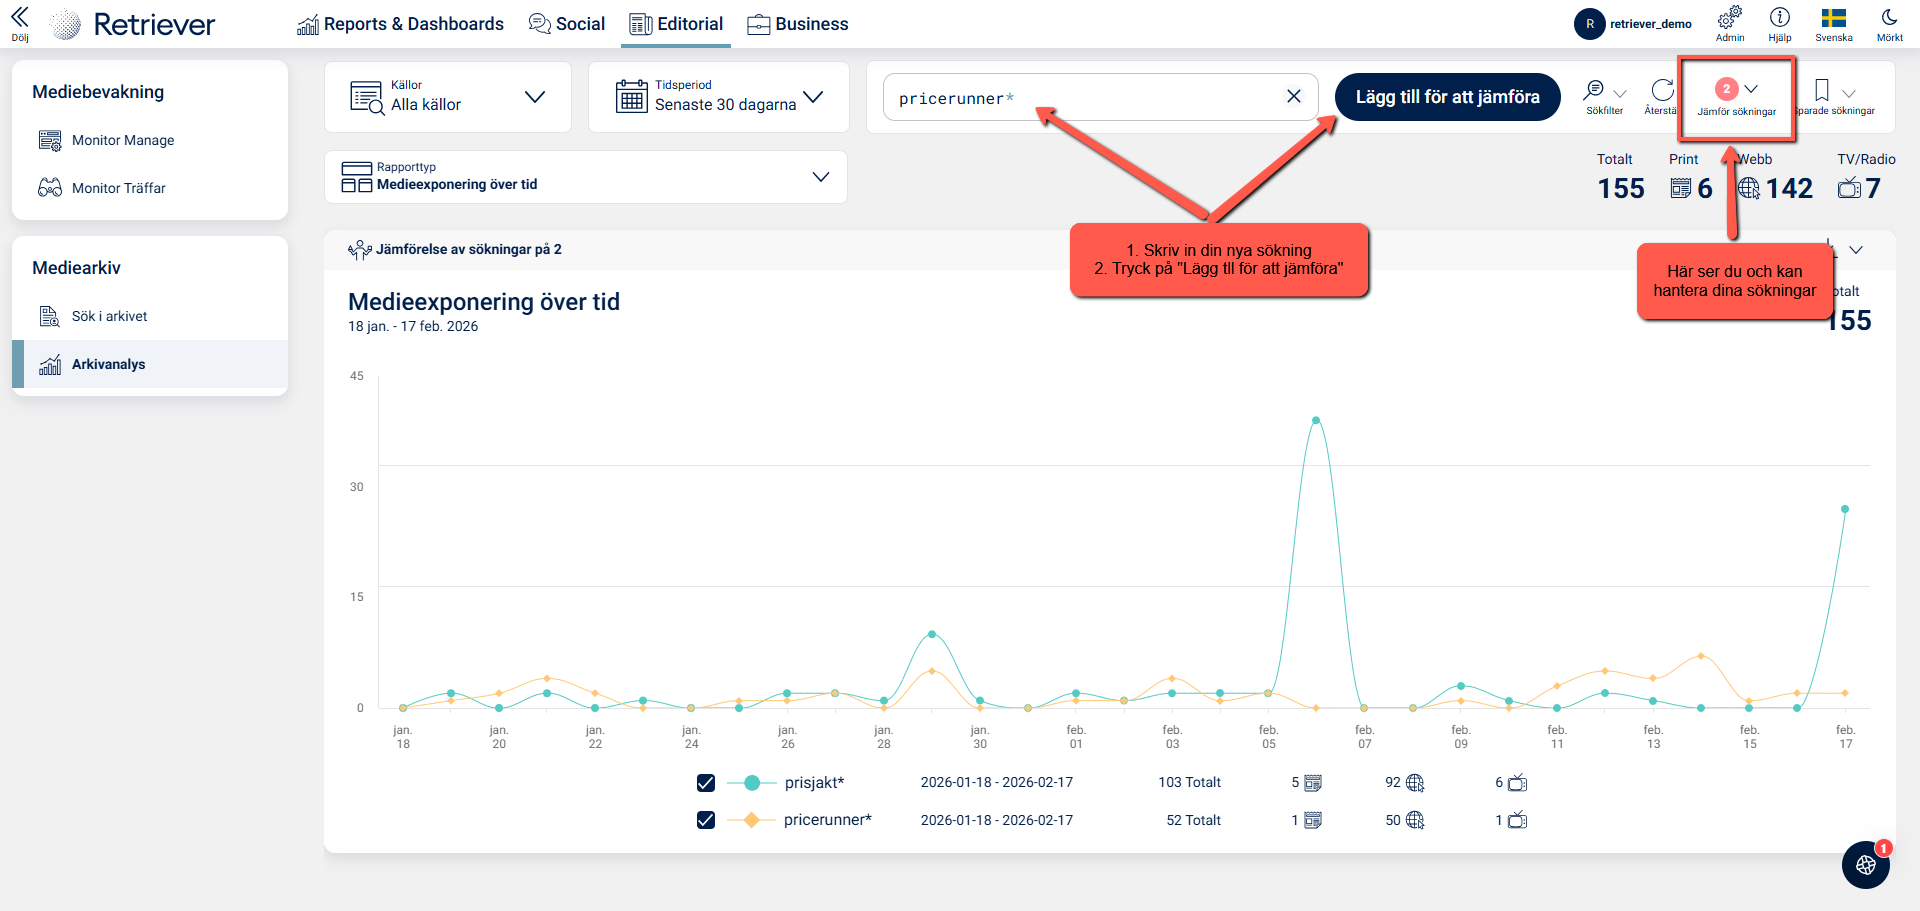The width and height of the screenshot is (1920, 911).
Task: Expand Jämför sökningar dropdown
Action: click(1737, 97)
